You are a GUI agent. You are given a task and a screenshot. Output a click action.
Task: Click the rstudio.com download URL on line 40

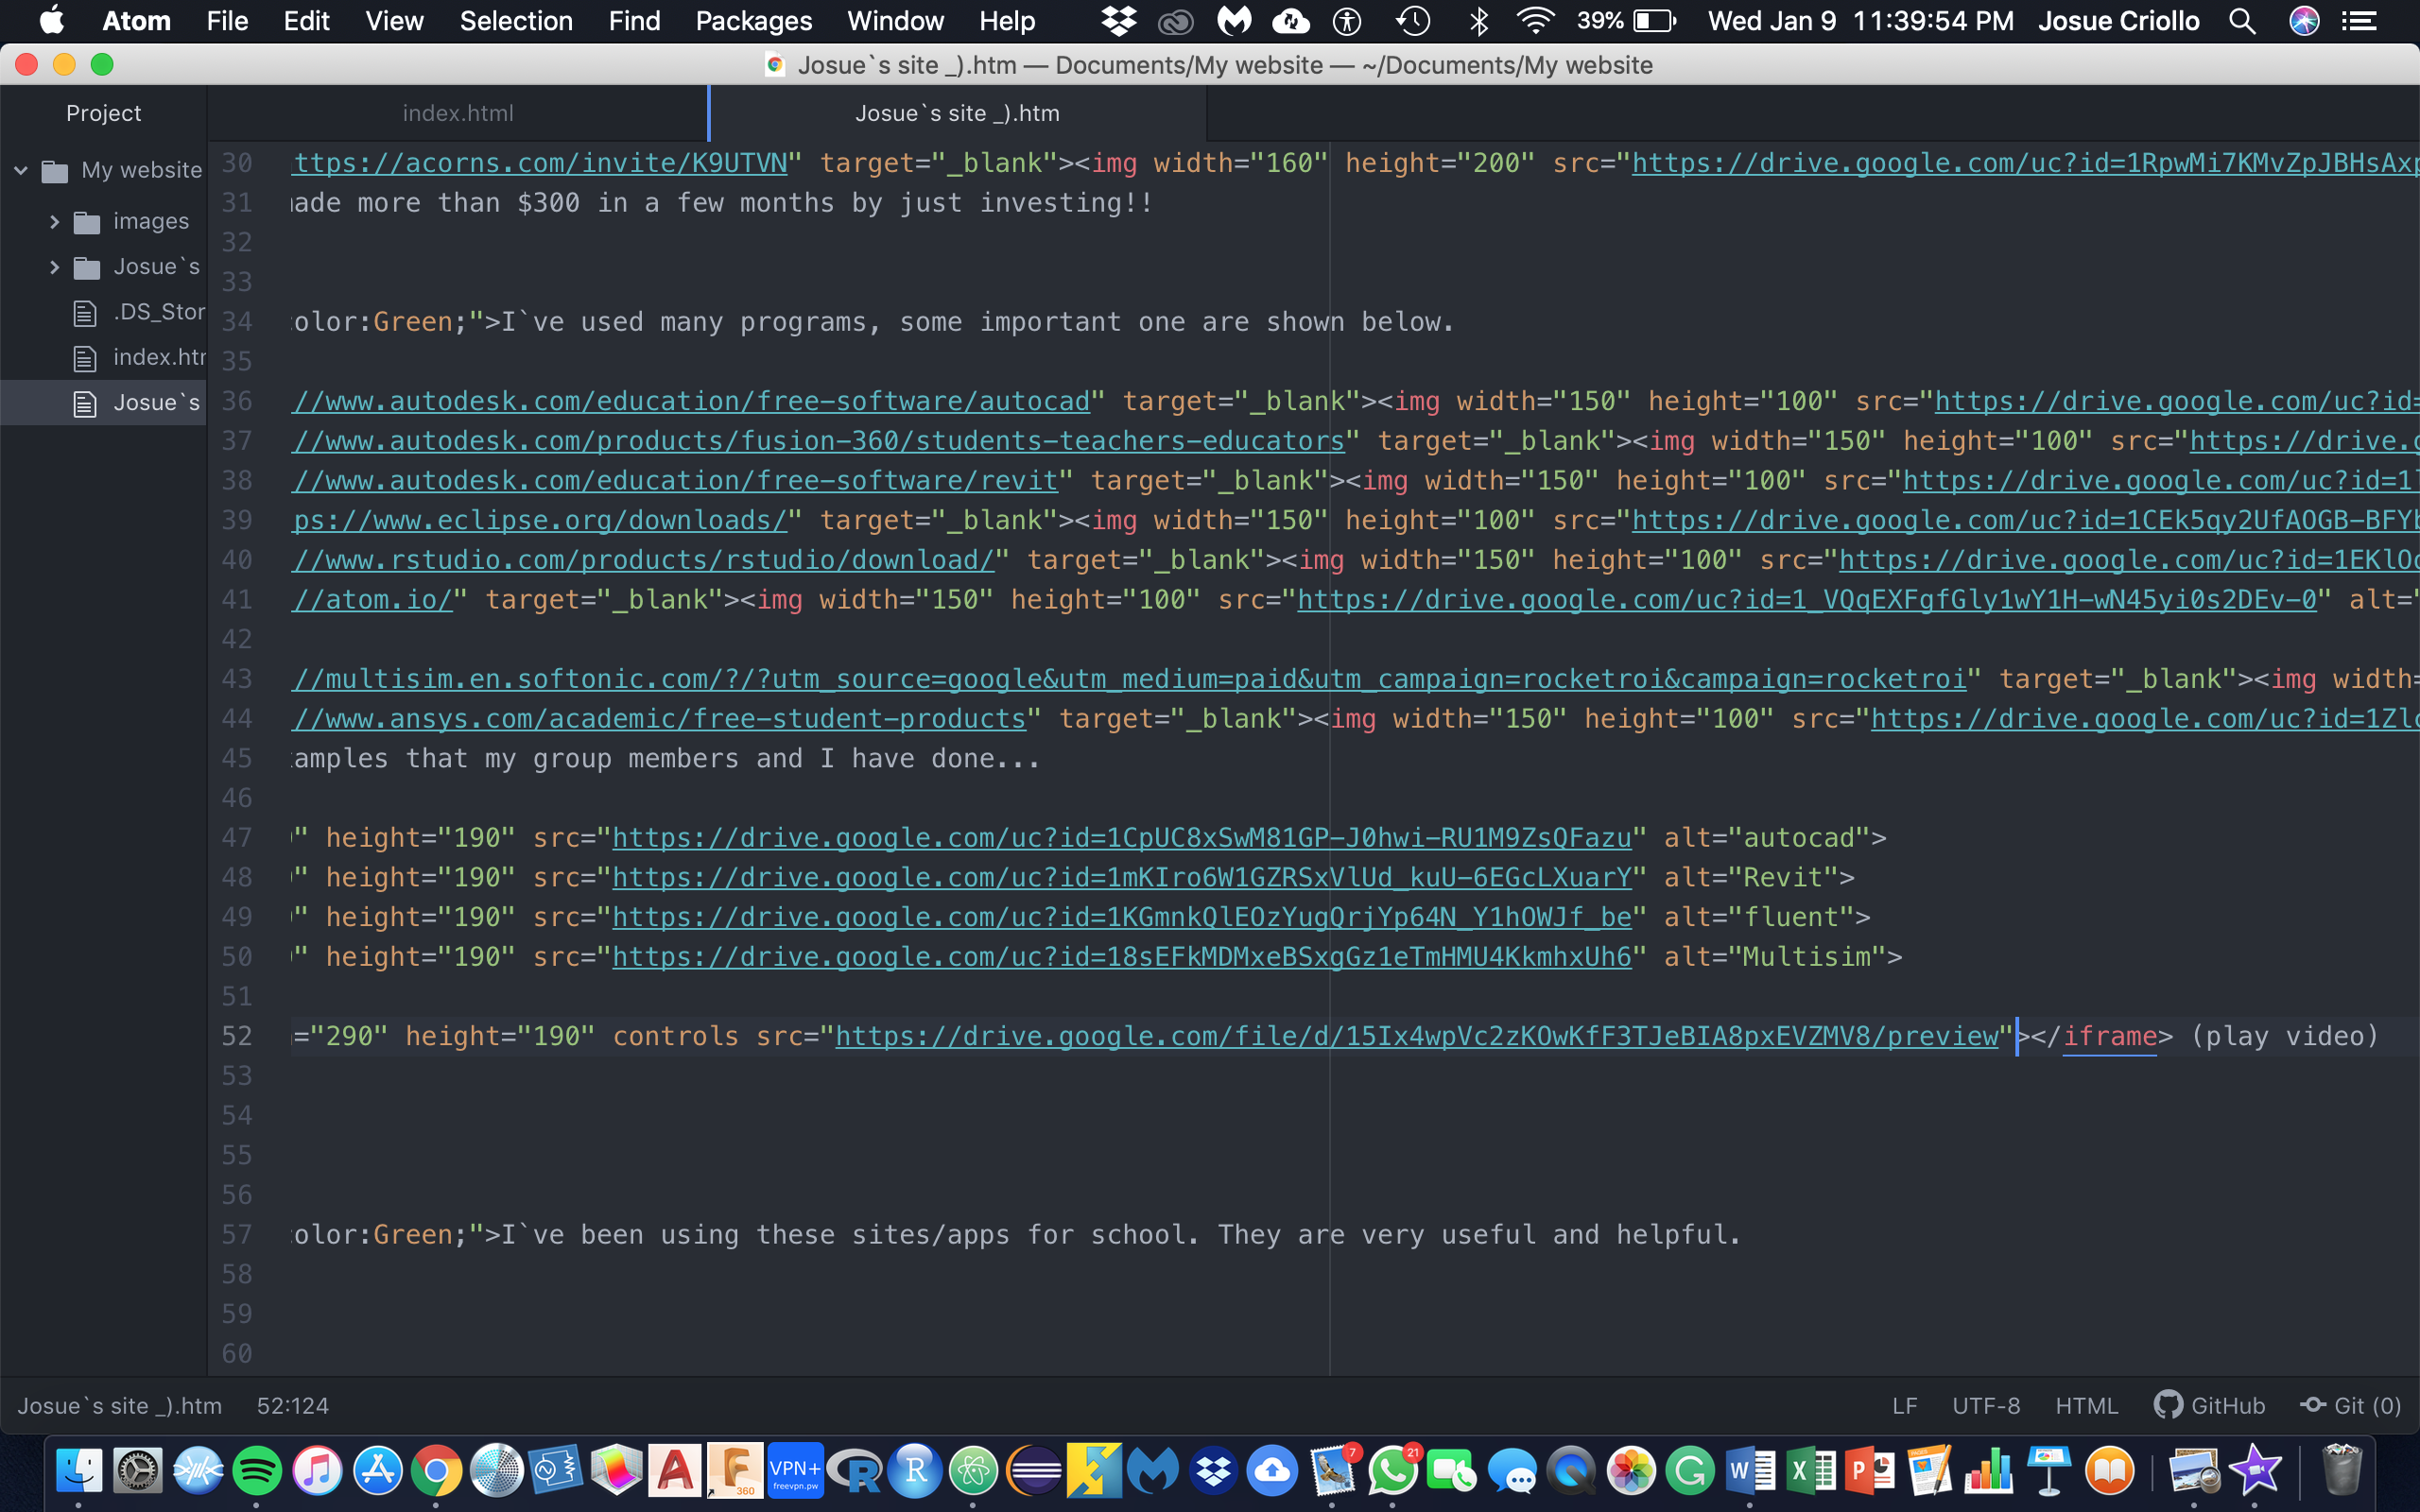tap(645, 560)
